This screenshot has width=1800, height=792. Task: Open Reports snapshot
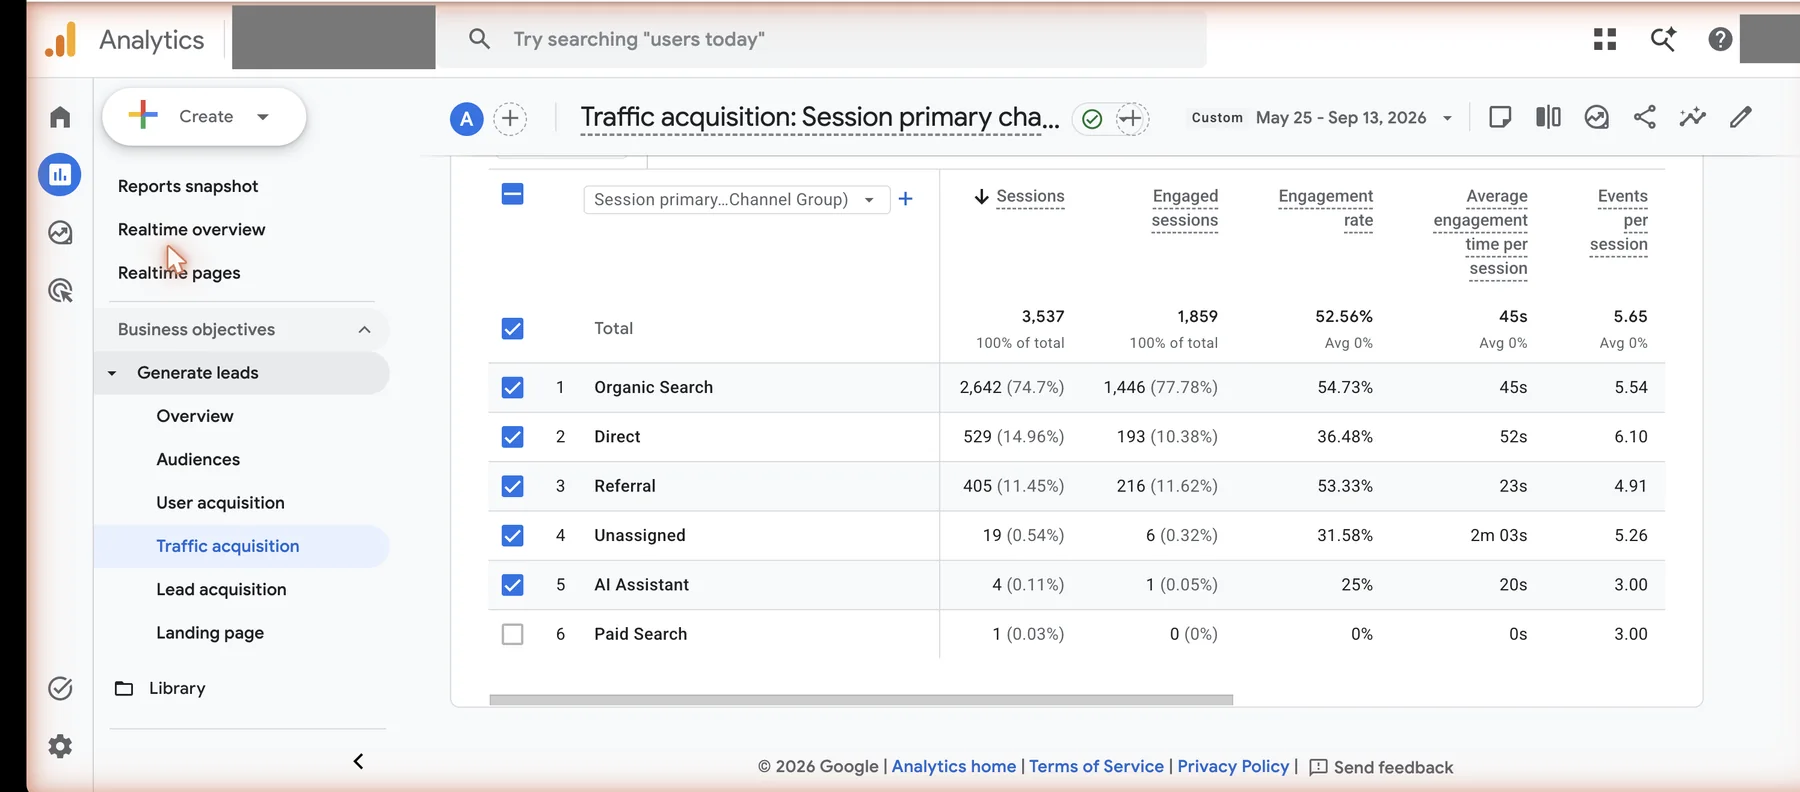tap(188, 186)
